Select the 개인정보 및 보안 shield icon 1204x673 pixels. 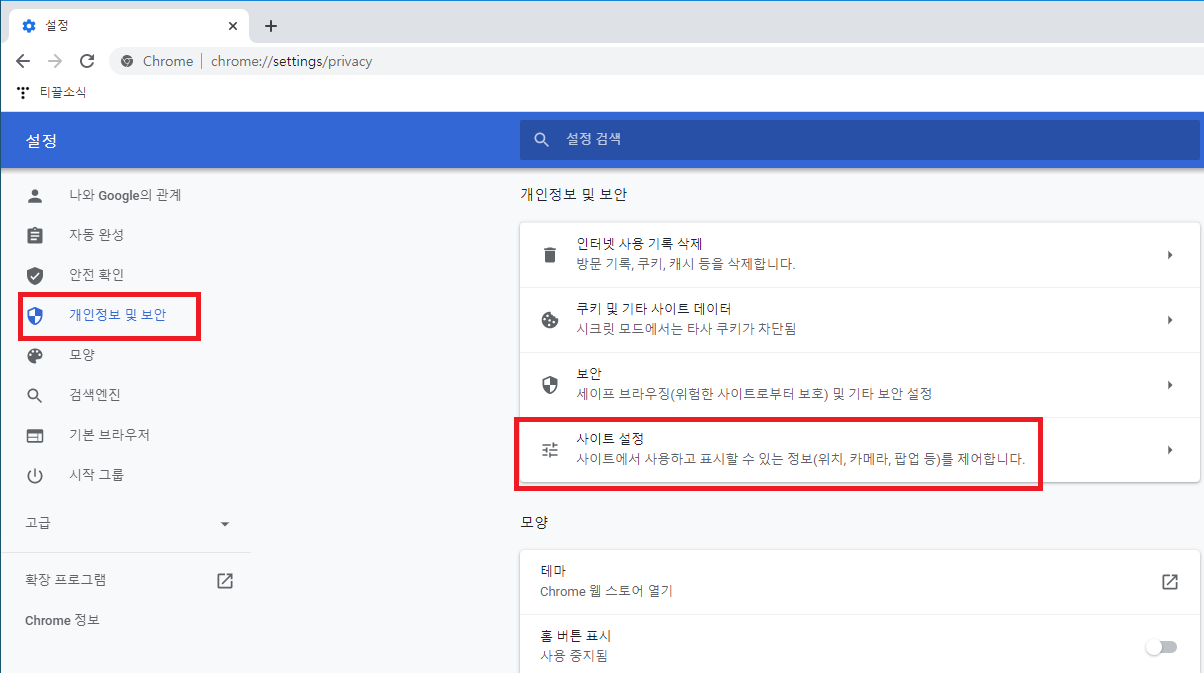coord(35,314)
